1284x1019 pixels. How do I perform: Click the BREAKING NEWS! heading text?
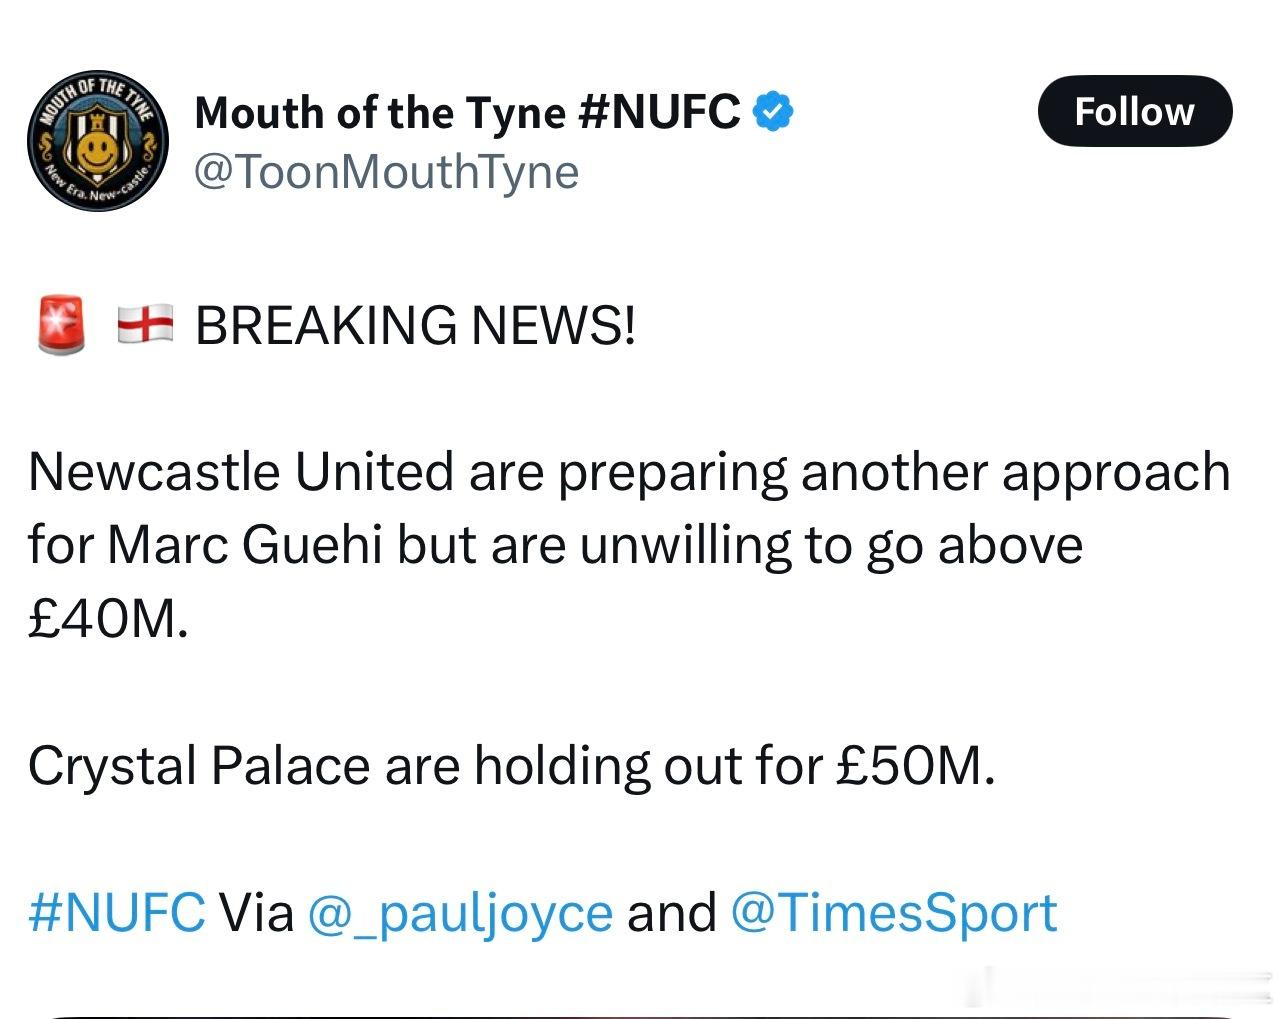415,325
